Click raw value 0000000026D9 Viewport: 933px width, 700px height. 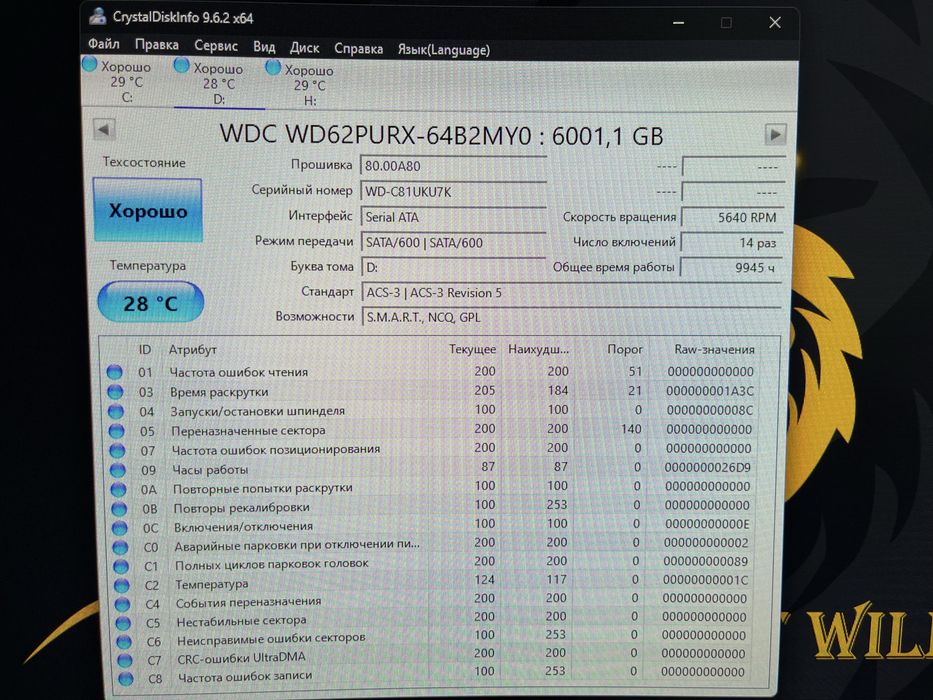click(x=707, y=467)
